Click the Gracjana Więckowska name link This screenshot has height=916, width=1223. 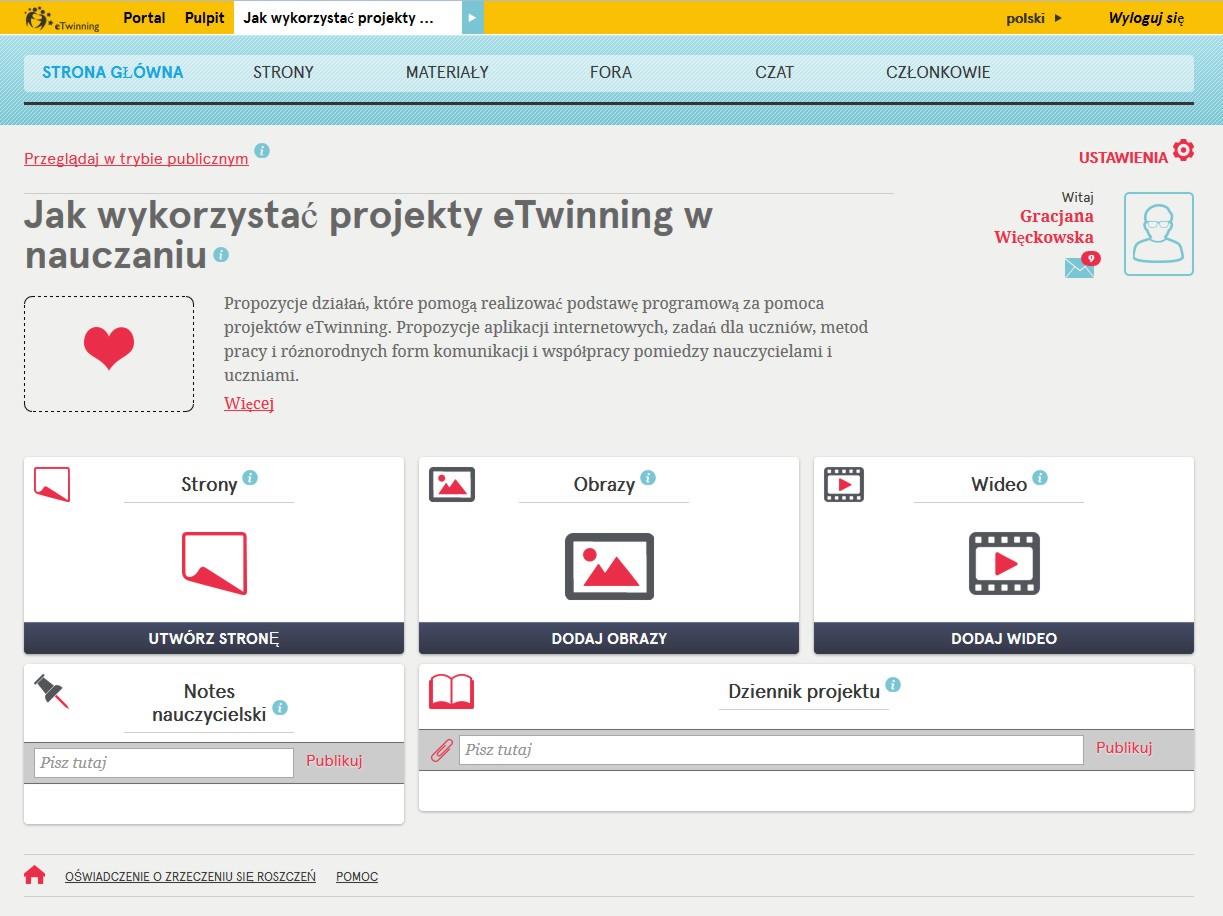[x=1044, y=226]
